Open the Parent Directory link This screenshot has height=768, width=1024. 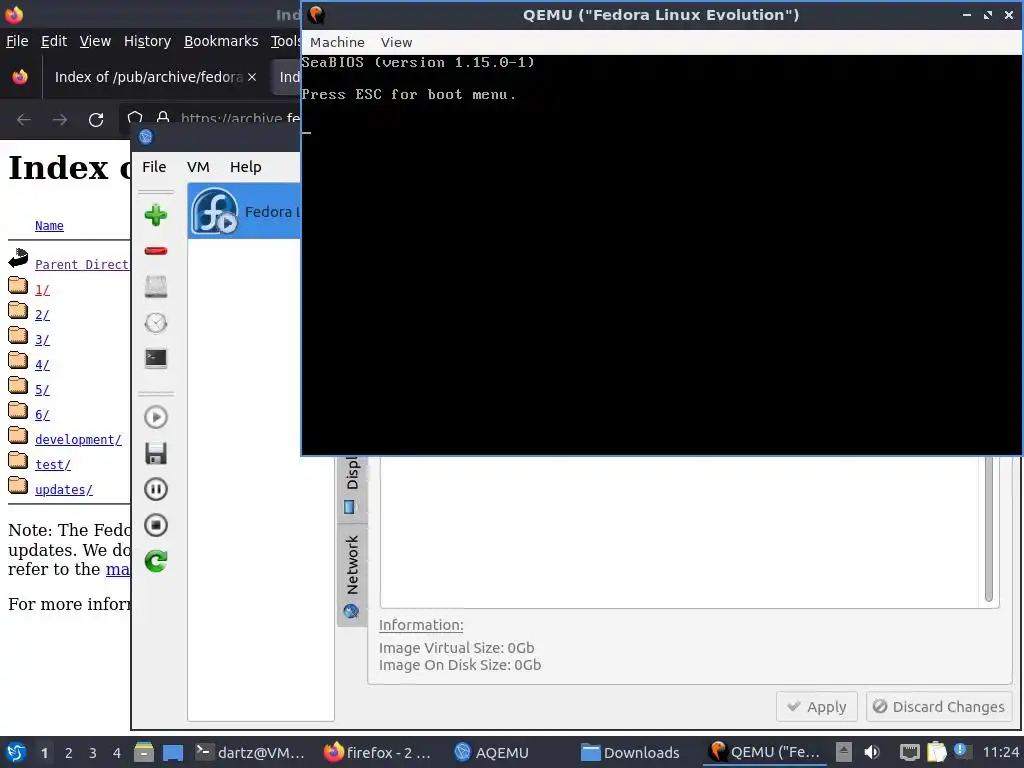pyautogui.click(x=81, y=264)
